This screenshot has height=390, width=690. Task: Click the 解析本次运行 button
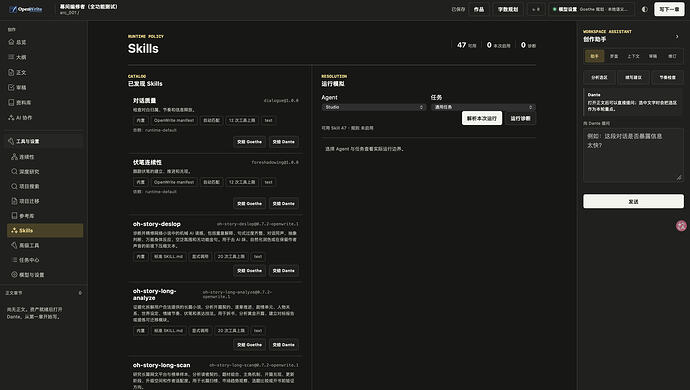[x=482, y=118]
